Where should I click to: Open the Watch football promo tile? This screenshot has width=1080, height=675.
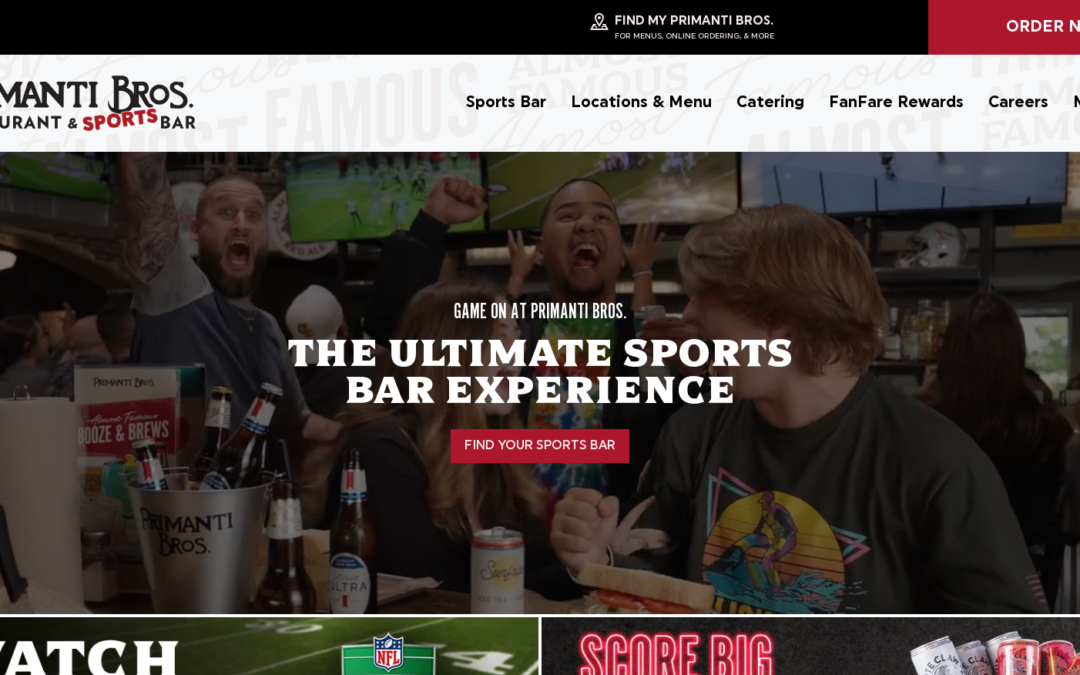[x=269, y=646]
